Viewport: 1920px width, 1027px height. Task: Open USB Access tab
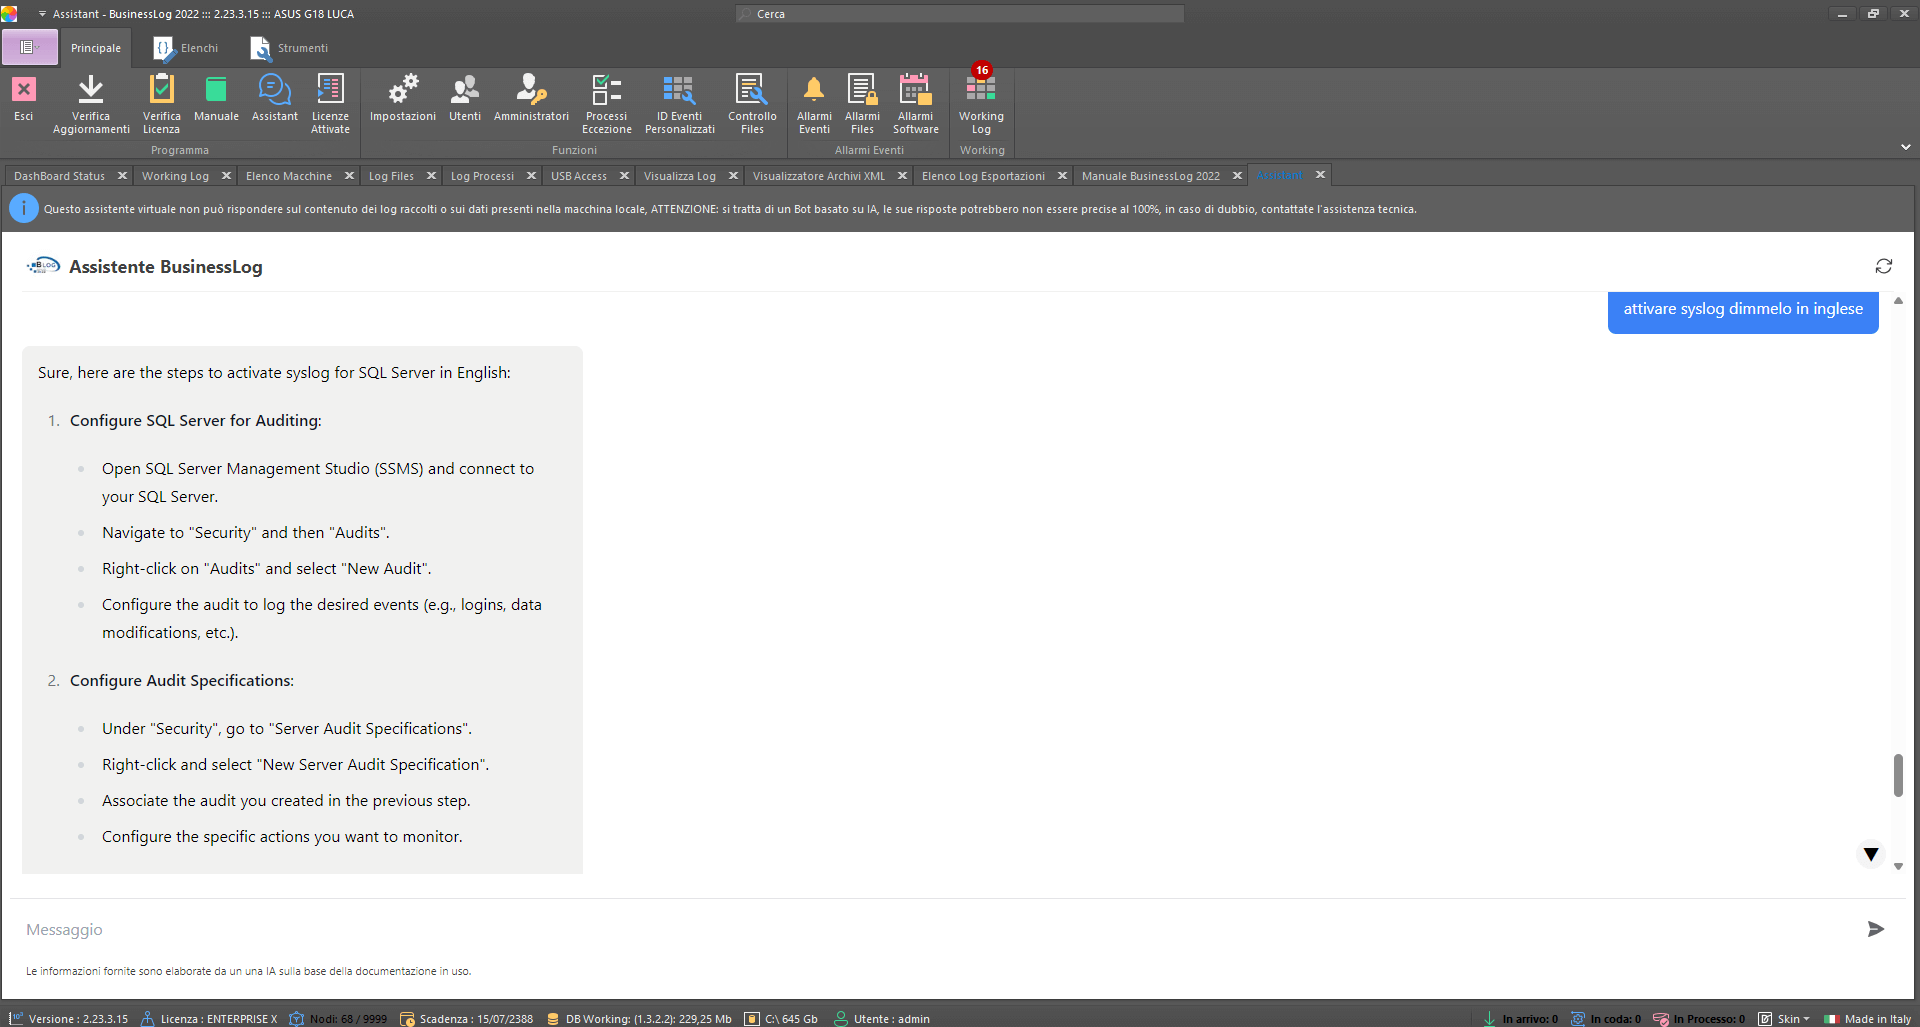[x=578, y=176]
